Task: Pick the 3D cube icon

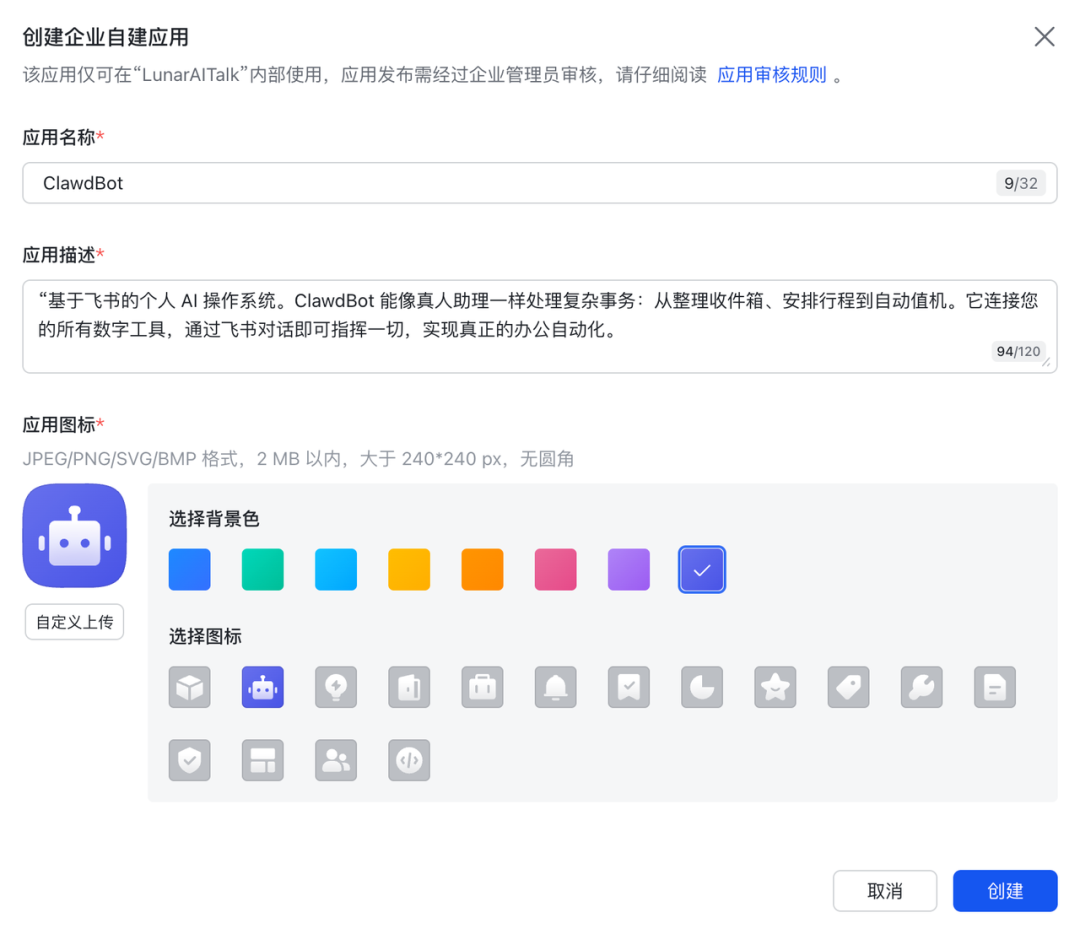Action: point(189,687)
